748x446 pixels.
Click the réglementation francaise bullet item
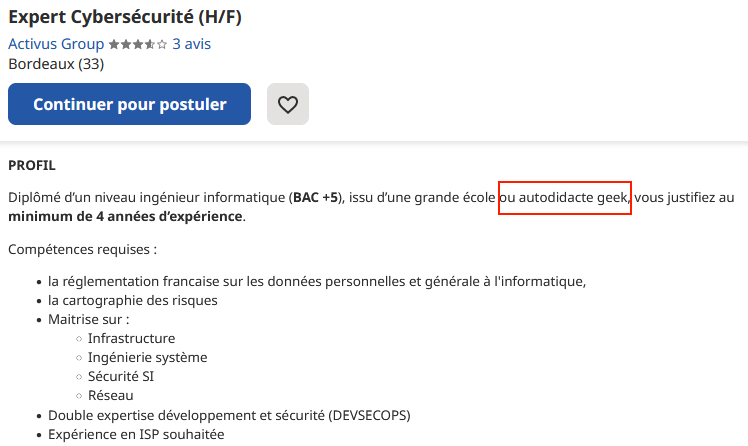pyautogui.click(x=317, y=281)
